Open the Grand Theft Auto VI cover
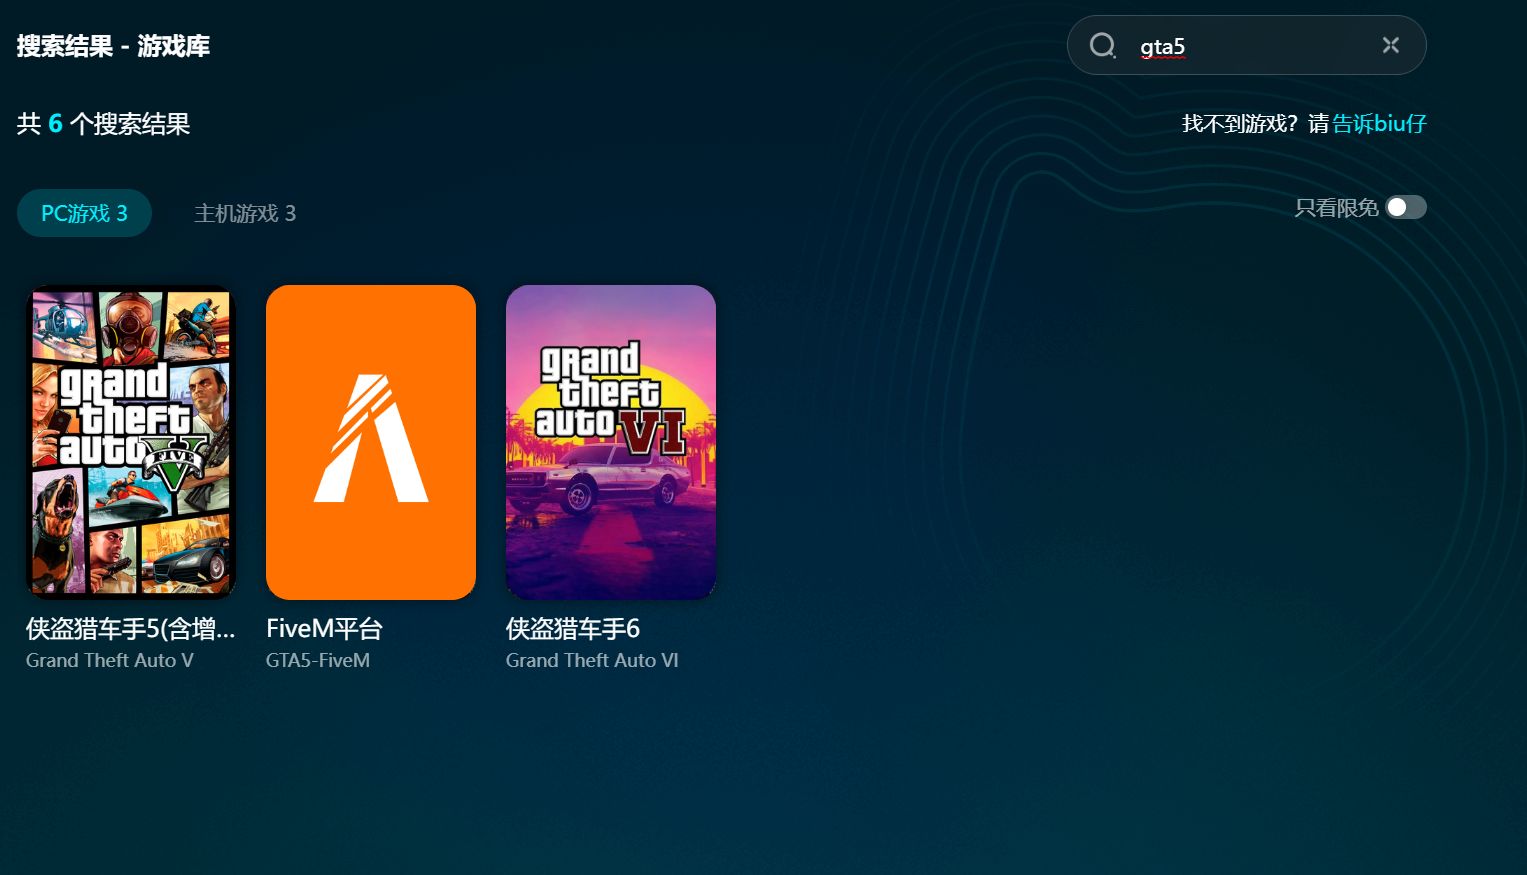The image size is (1527, 875). (611, 442)
